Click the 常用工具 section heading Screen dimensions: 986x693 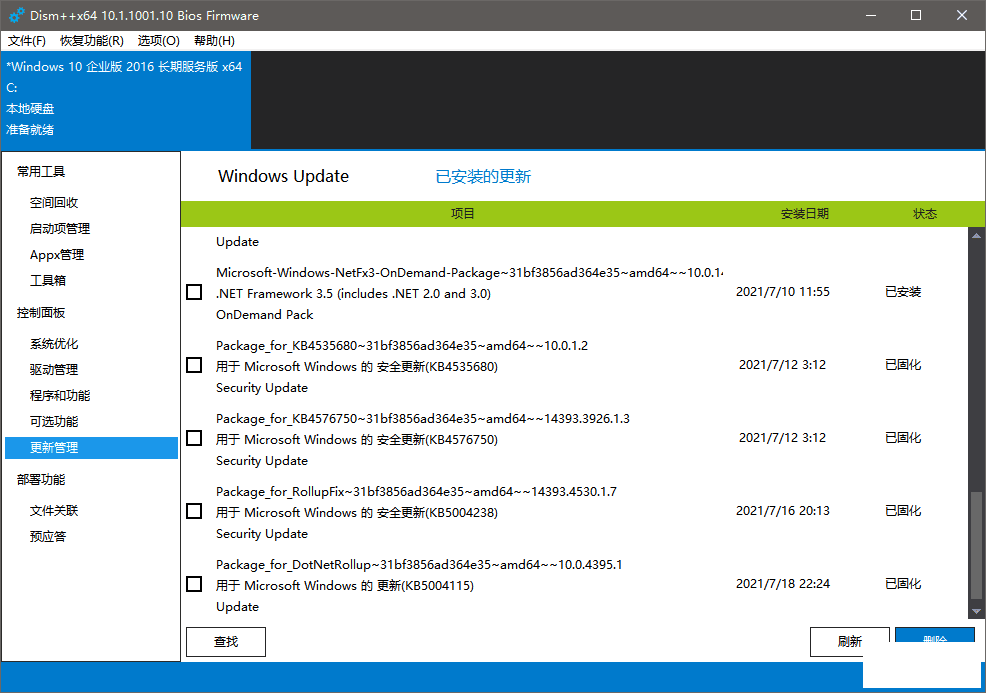pyautogui.click(x=41, y=172)
